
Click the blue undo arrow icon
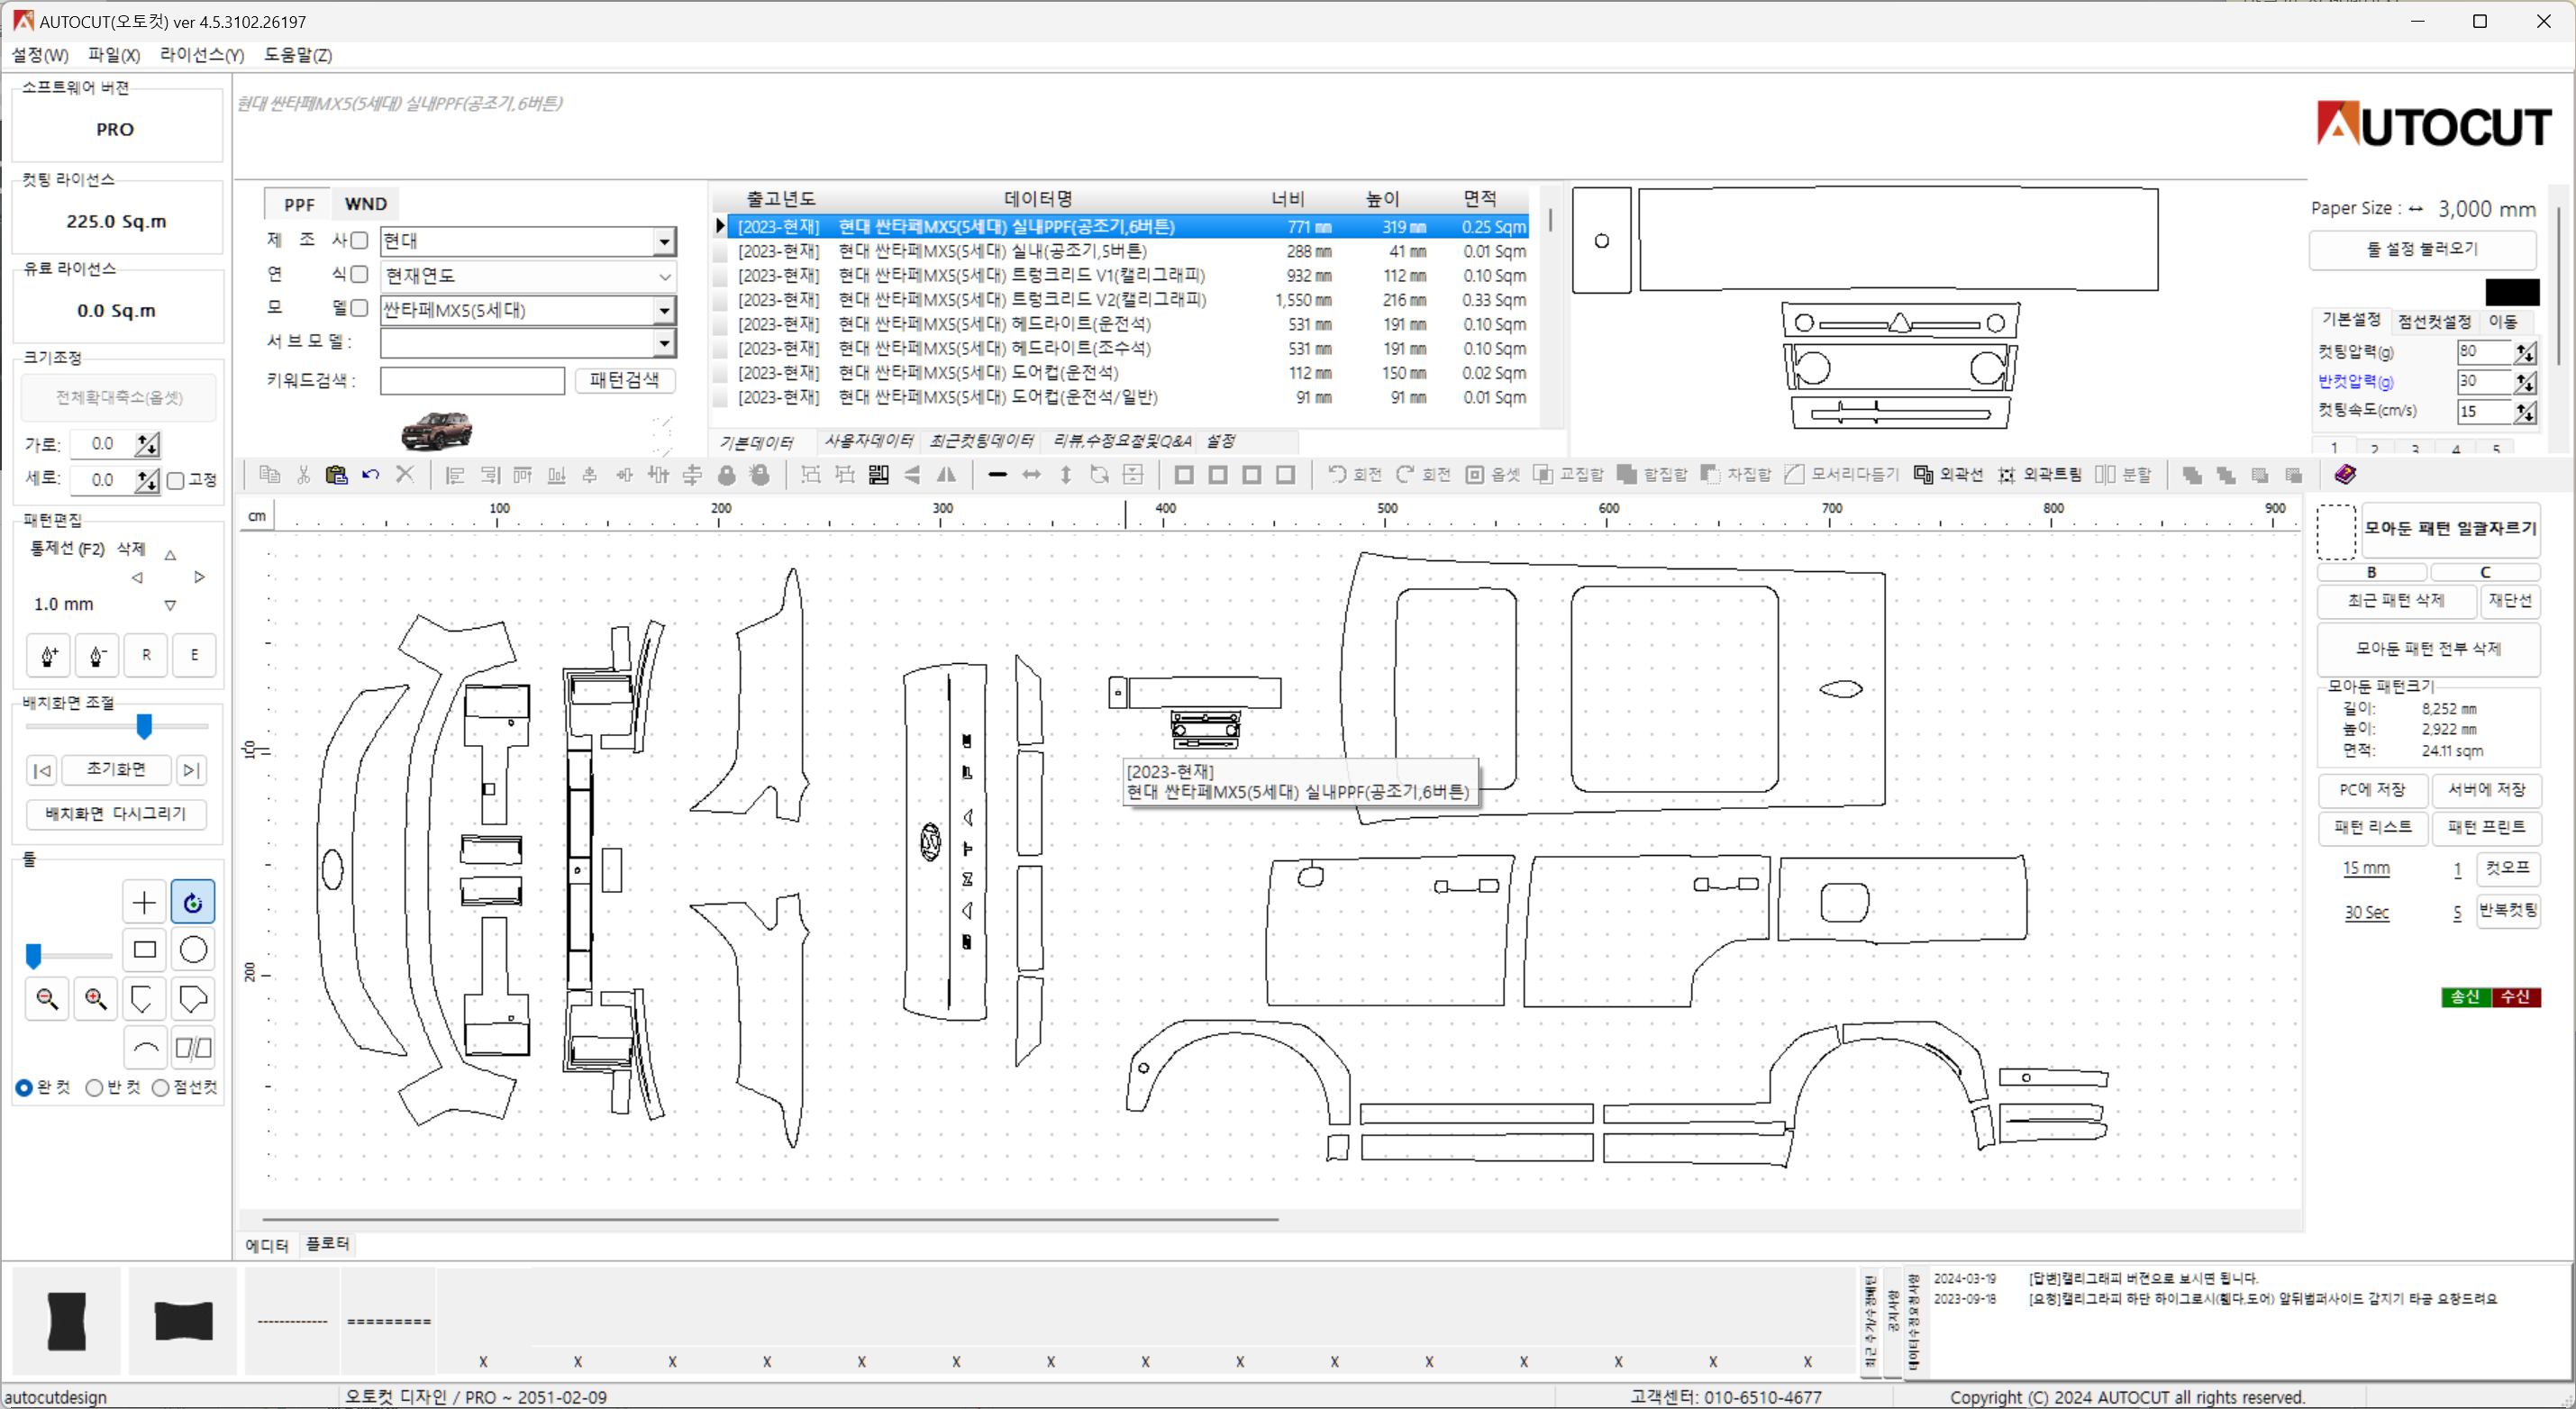click(371, 475)
